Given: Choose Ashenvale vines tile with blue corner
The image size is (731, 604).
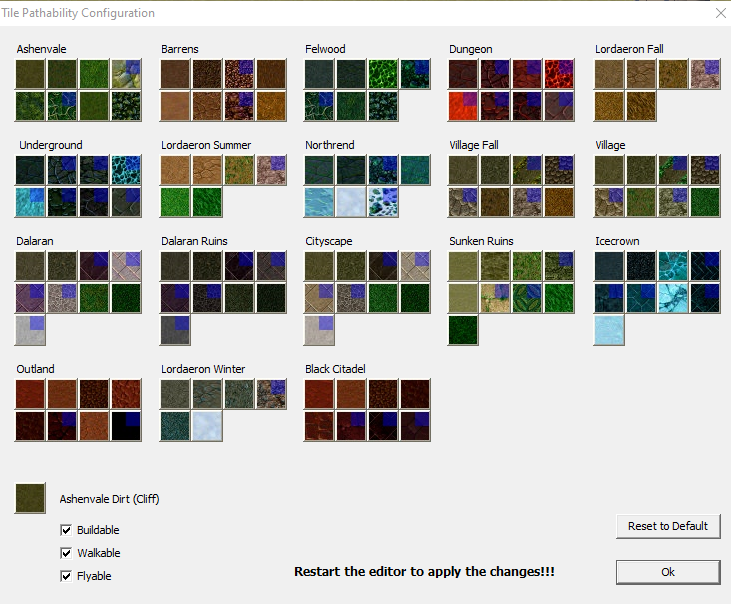Looking at the screenshot, I should (x=62, y=106).
